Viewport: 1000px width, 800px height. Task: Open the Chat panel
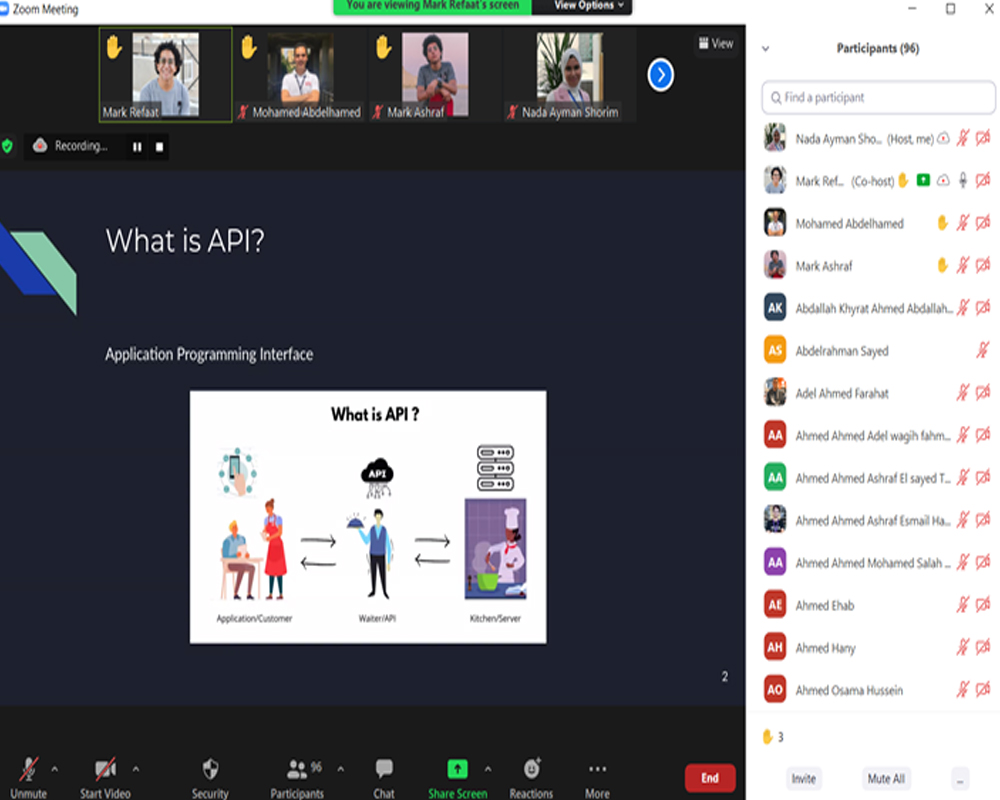tap(384, 769)
